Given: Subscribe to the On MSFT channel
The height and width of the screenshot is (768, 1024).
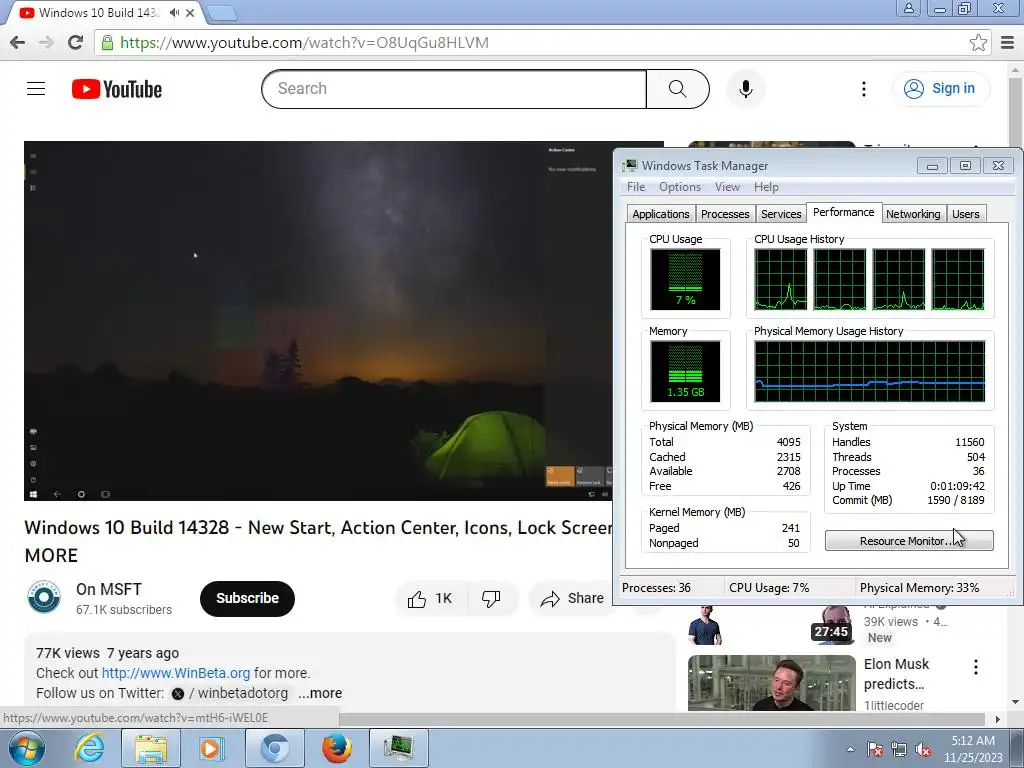Looking at the screenshot, I should point(247,599).
